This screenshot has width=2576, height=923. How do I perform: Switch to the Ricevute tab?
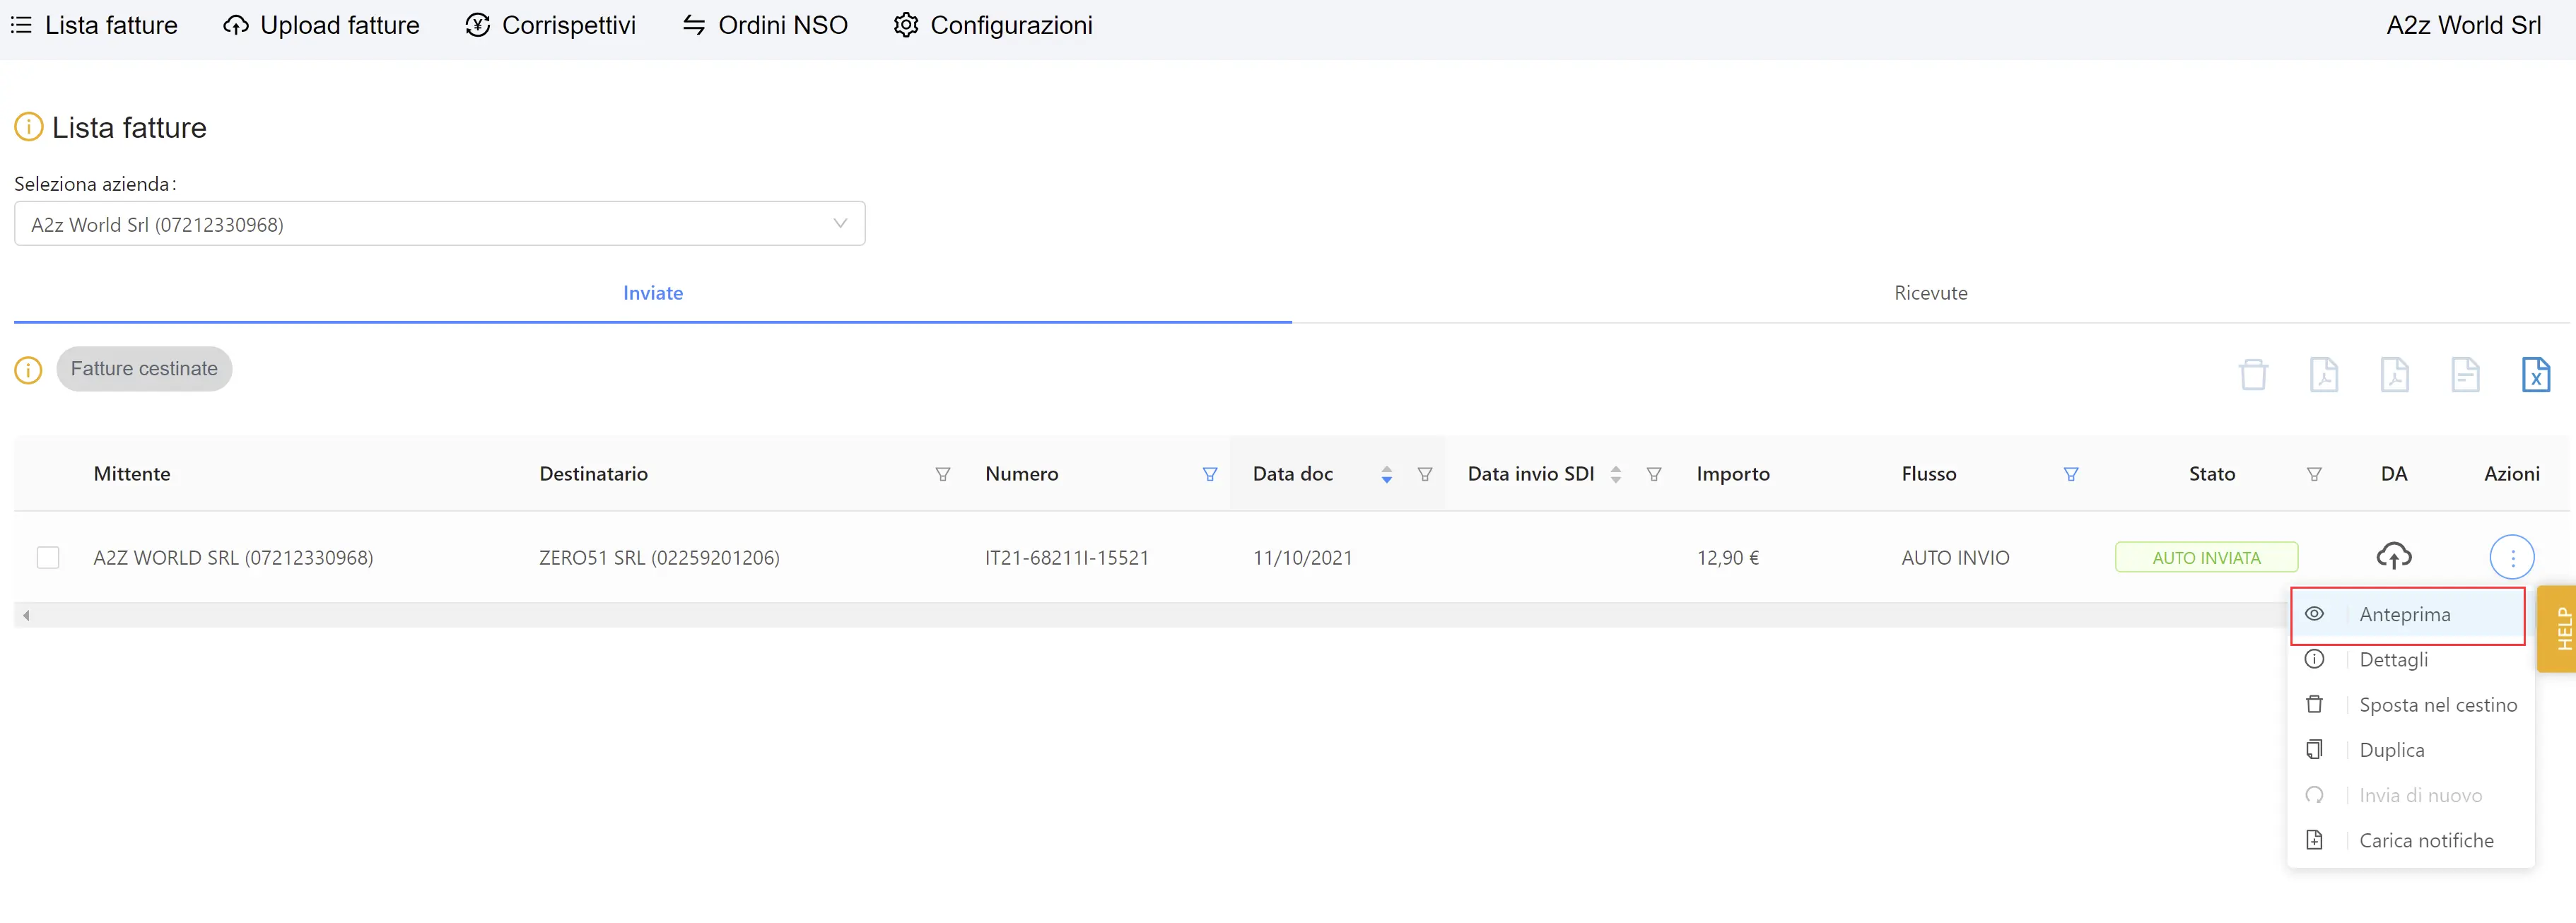click(x=1930, y=293)
